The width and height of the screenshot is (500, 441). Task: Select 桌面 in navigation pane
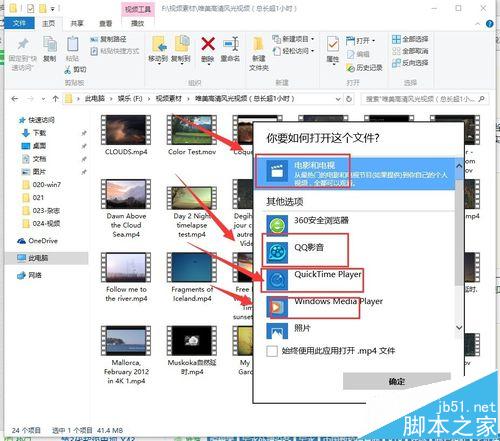pos(34,146)
